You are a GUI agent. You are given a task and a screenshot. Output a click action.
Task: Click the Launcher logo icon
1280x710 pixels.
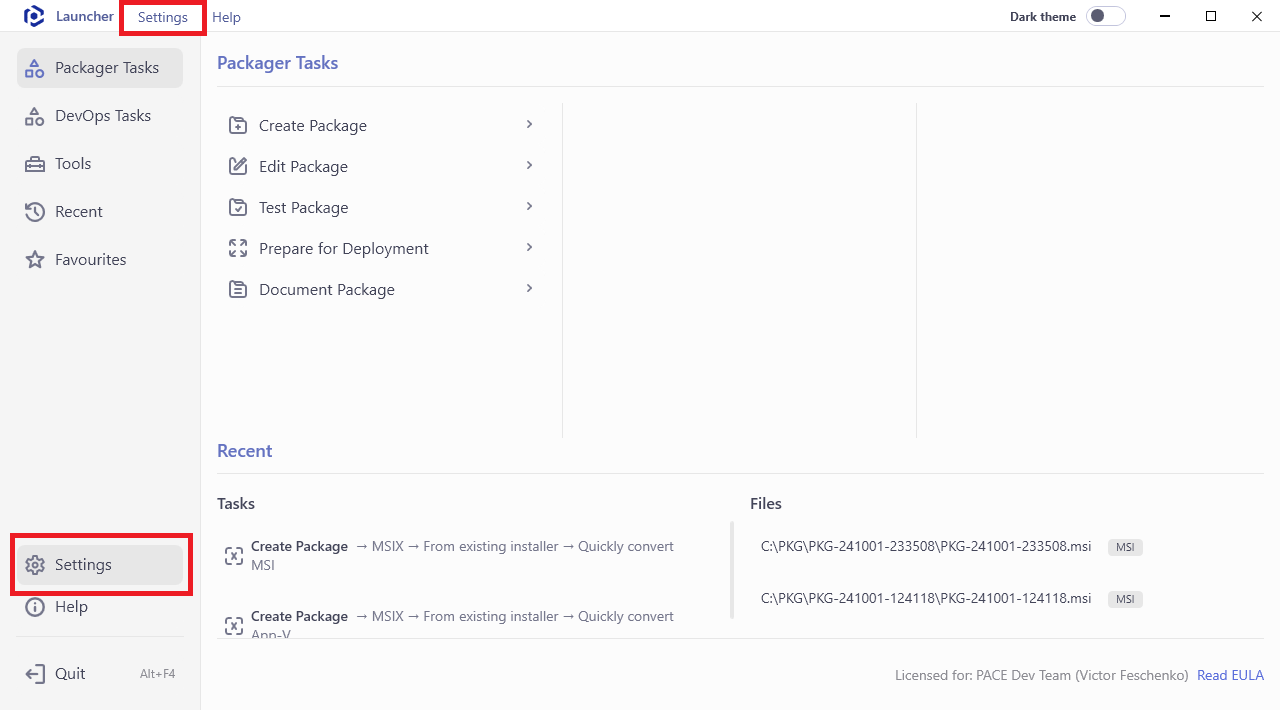[35, 16]
